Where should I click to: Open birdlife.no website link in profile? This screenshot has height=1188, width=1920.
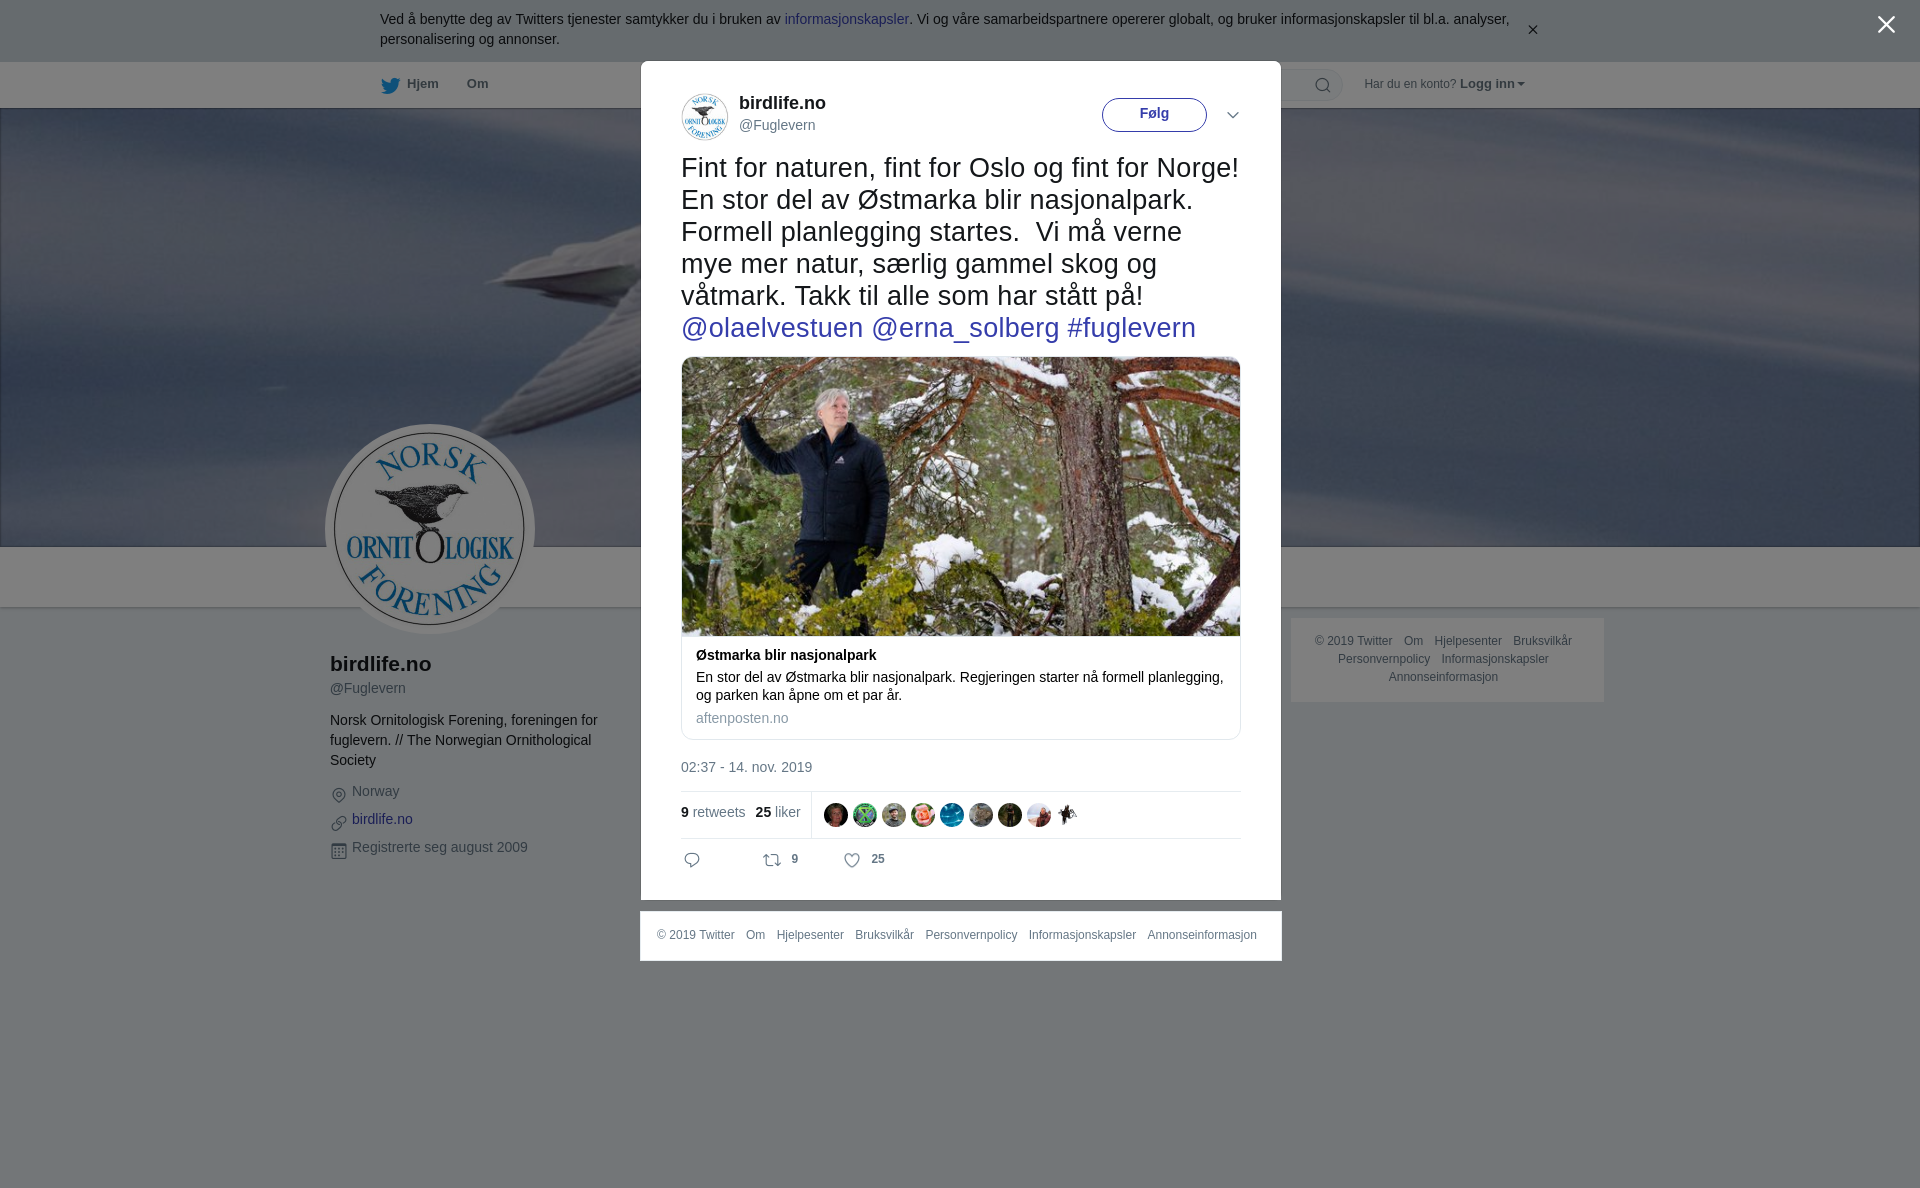[382, 819]
